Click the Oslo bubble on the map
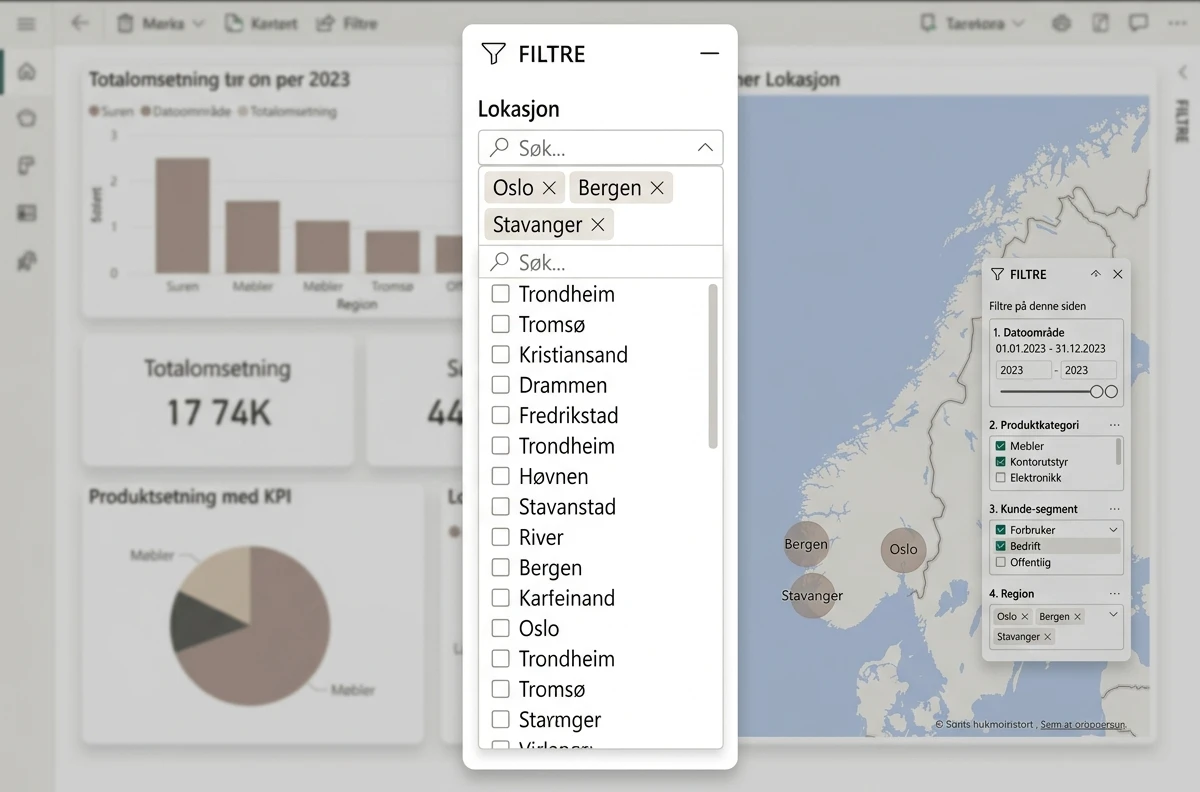This screenshot has height=792, width=1200. (x=903, y=549)
